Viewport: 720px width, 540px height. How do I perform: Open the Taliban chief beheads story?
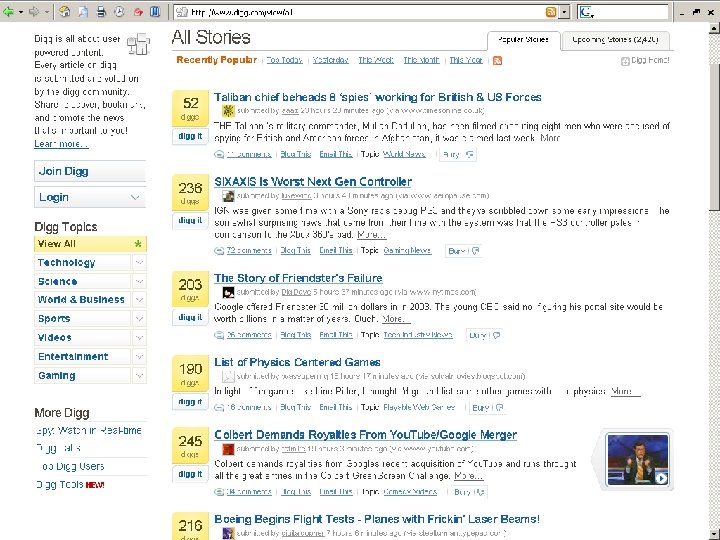[x=377, y=97]
